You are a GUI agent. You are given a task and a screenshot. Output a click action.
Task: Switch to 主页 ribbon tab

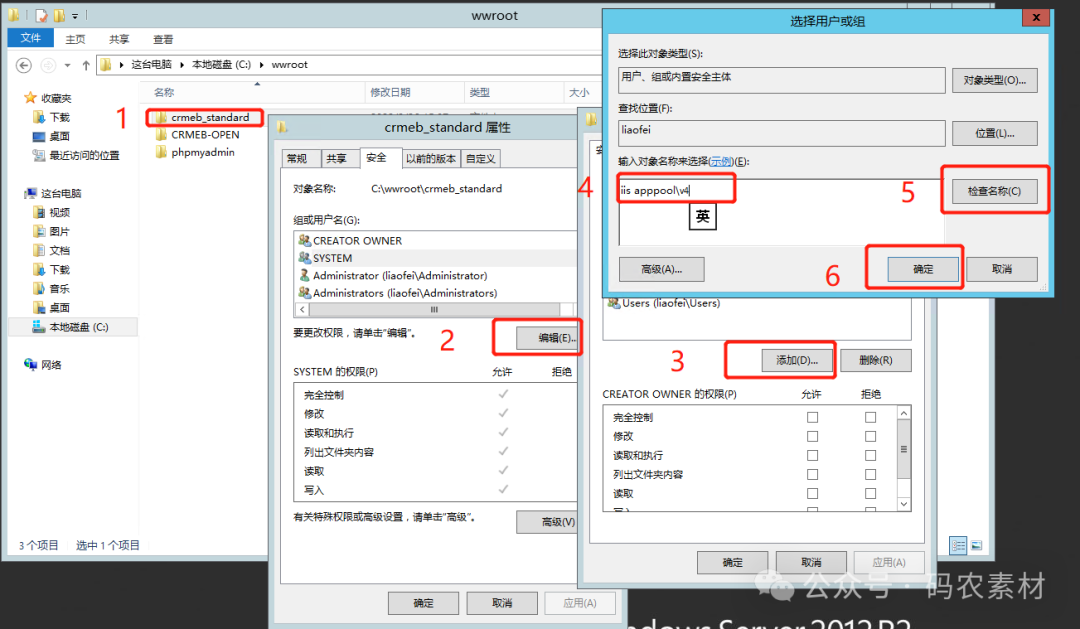click(x=76, y=39)
